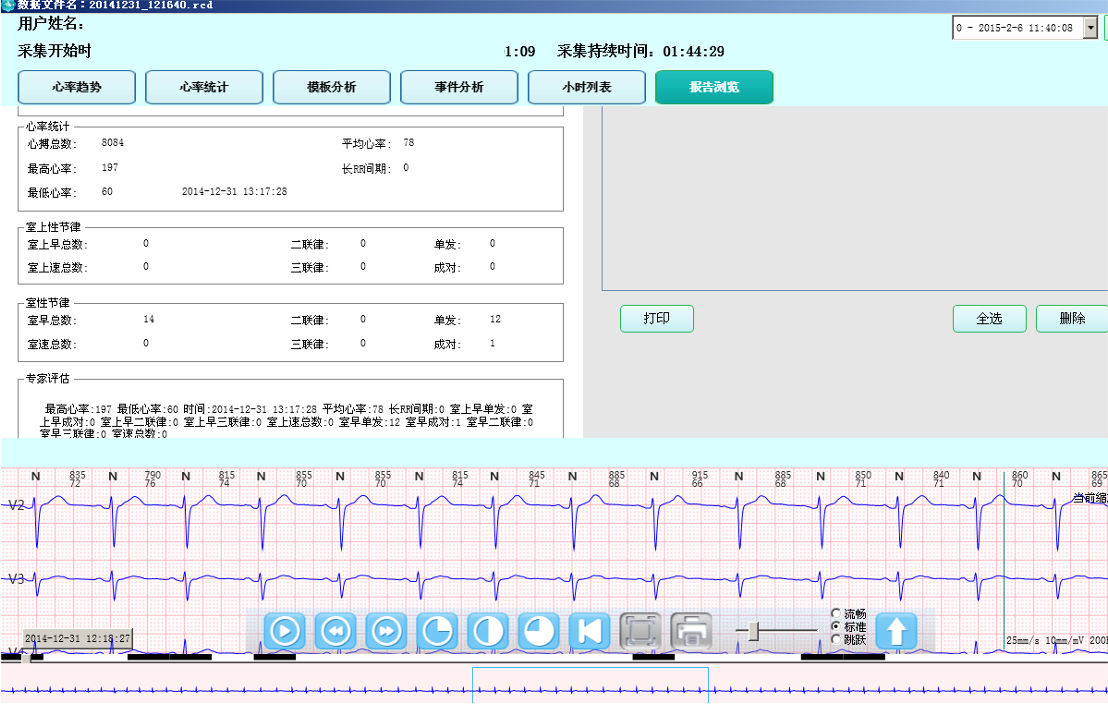Select the three-quarter pie icon
The height and width of the screenshot is (704, 1108).
click(539, 630)
